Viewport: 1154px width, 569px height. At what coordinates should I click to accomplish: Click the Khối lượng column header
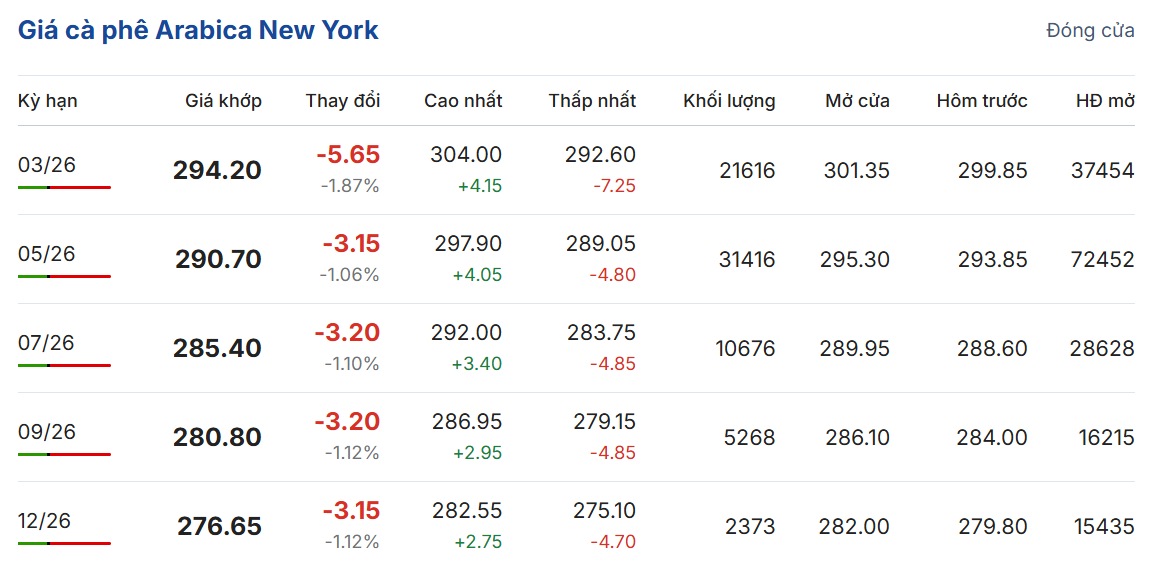pyautogui.click(x=729, y=101)
